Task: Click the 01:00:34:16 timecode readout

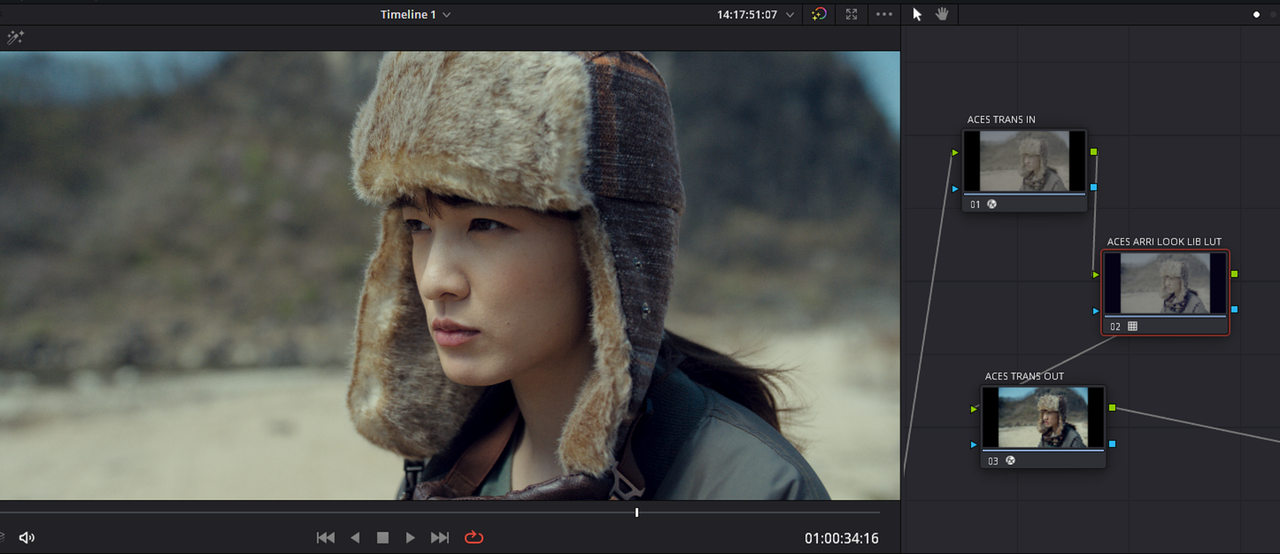Action: pos(841,539)
